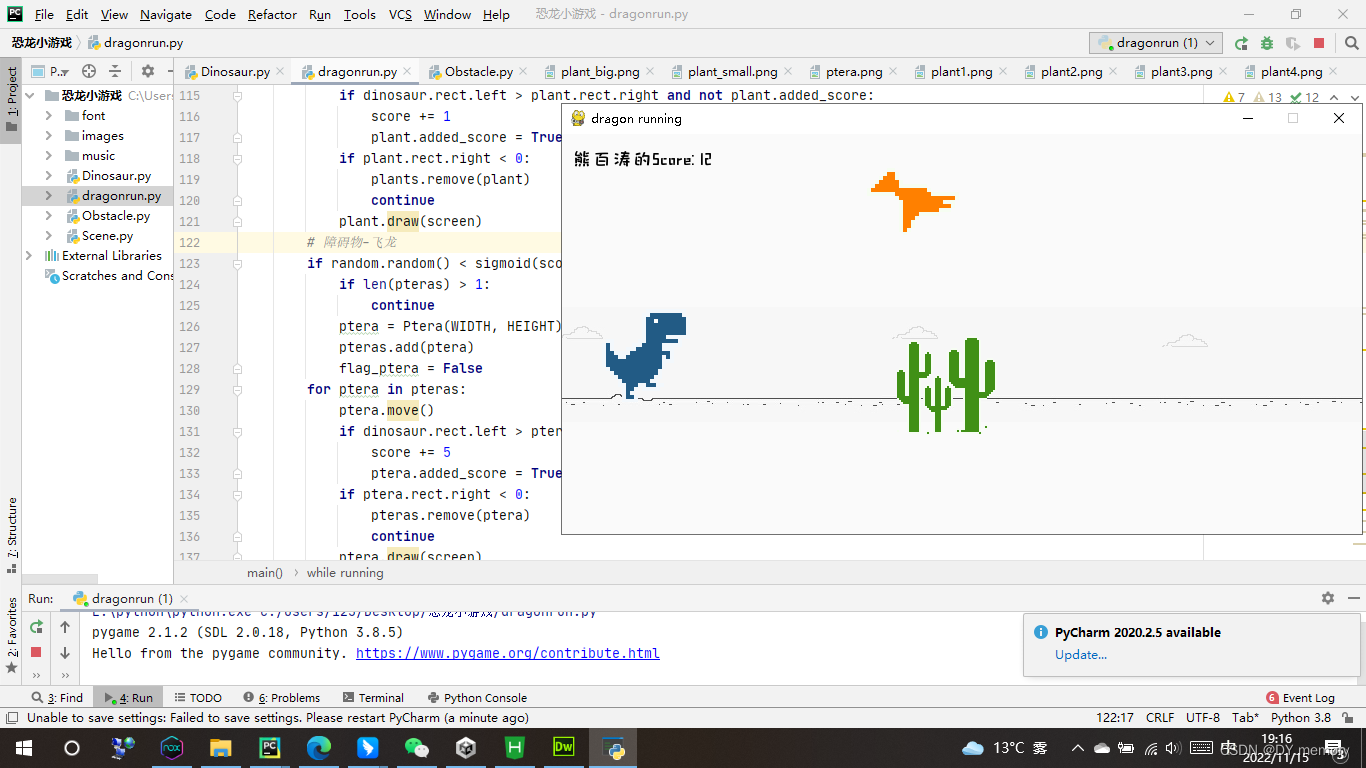The image size is (1366, 768).
Task: Click the pygame contribute hyperlink
Action: [508, 653]
